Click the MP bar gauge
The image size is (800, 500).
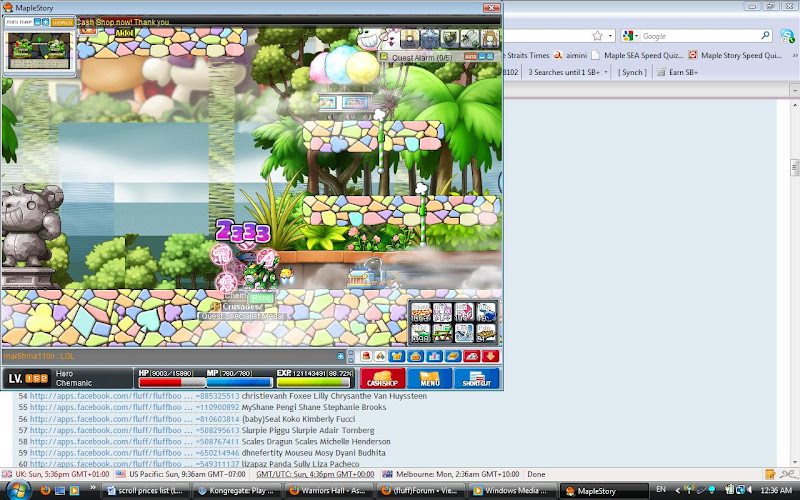239,382
